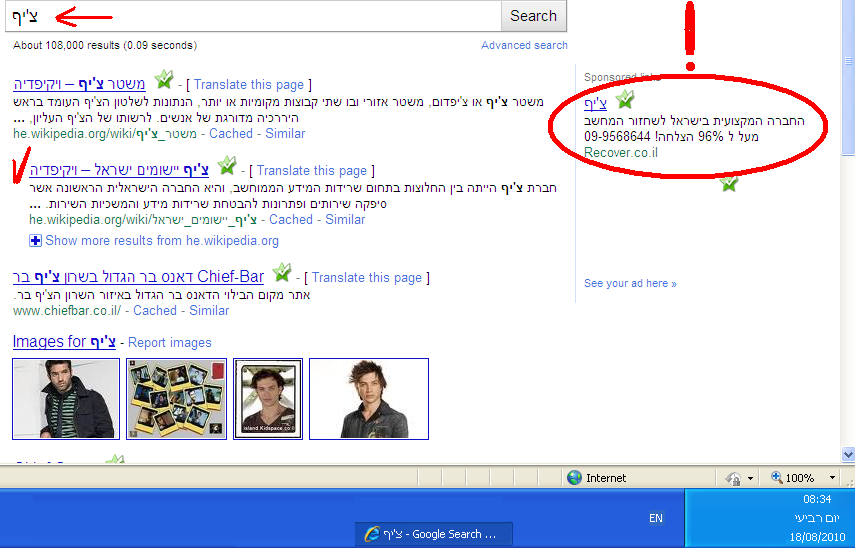This screenshot has height=548, width=855.
Task: Click Translate this page for the Chief-Bar result
Action: [366, 277]
